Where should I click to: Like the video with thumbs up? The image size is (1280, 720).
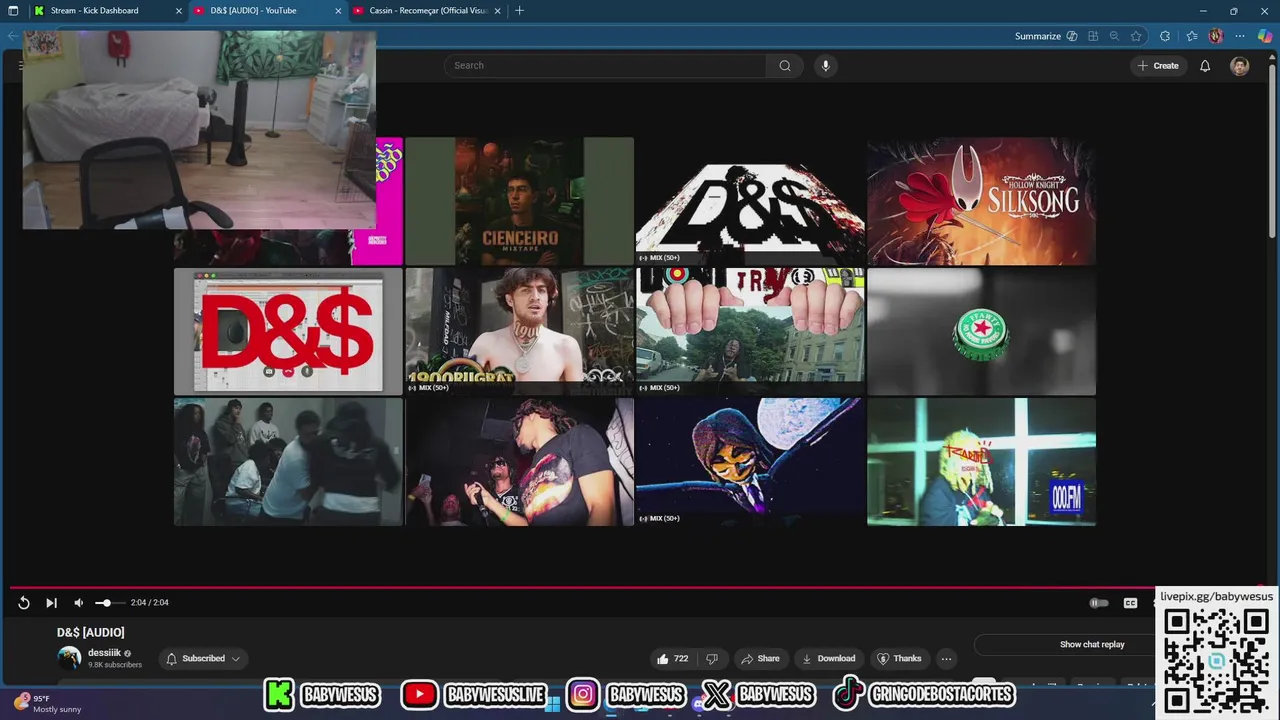coord(671,658)
